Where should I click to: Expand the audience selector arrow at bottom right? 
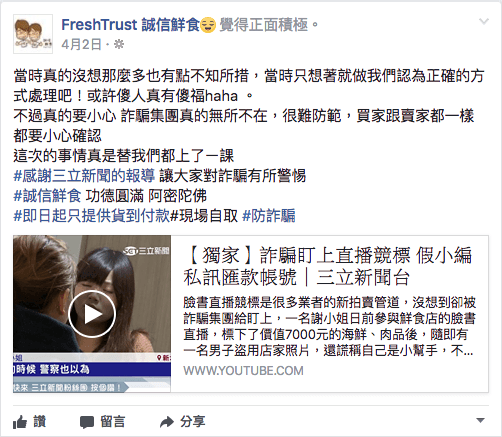480,420
